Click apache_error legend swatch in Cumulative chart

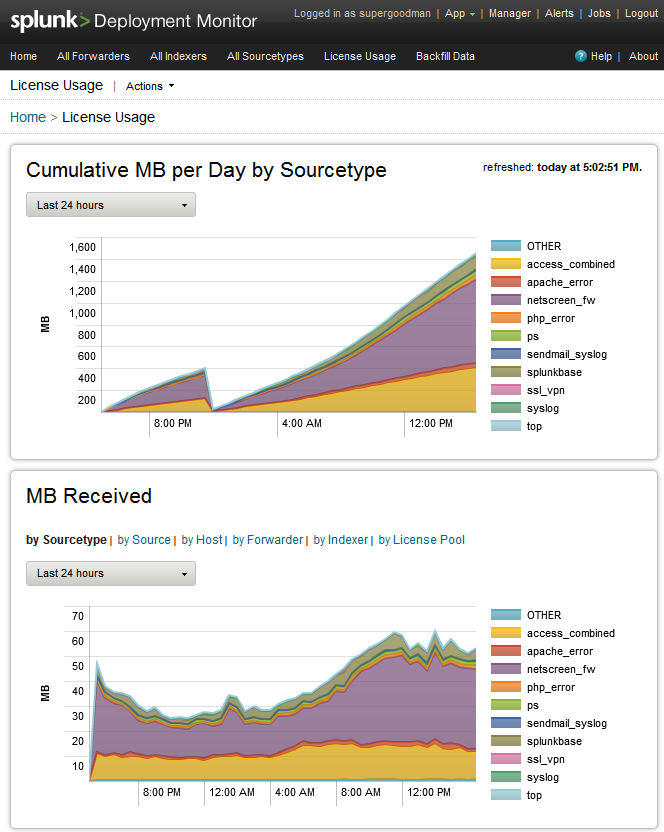coord(506,282)
